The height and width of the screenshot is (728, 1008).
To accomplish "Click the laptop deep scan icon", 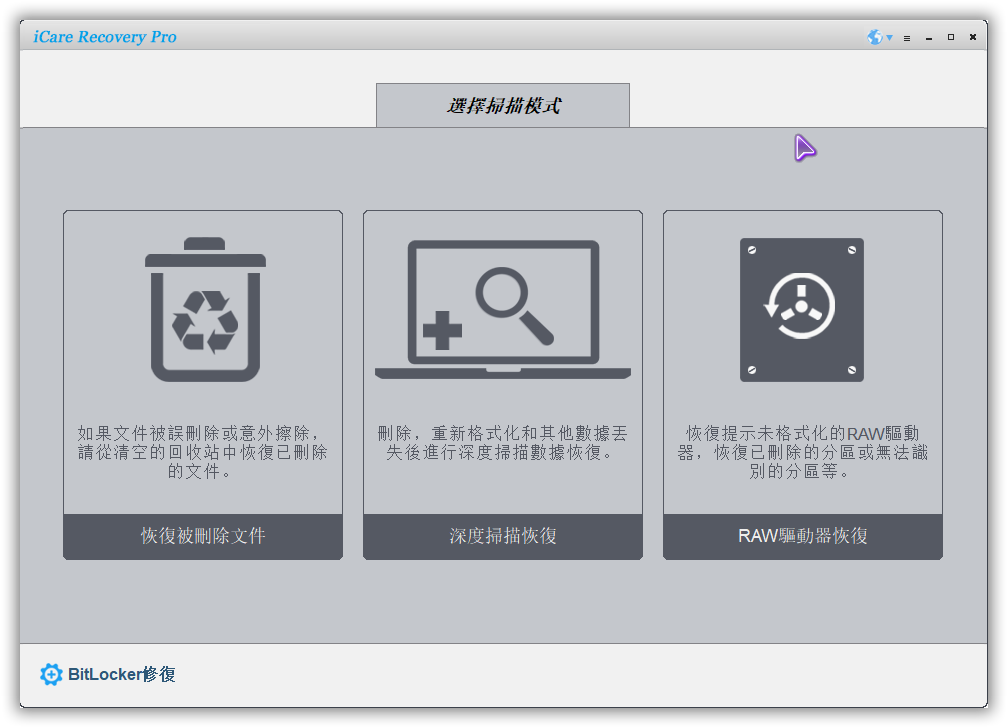I will click(502, 310).
